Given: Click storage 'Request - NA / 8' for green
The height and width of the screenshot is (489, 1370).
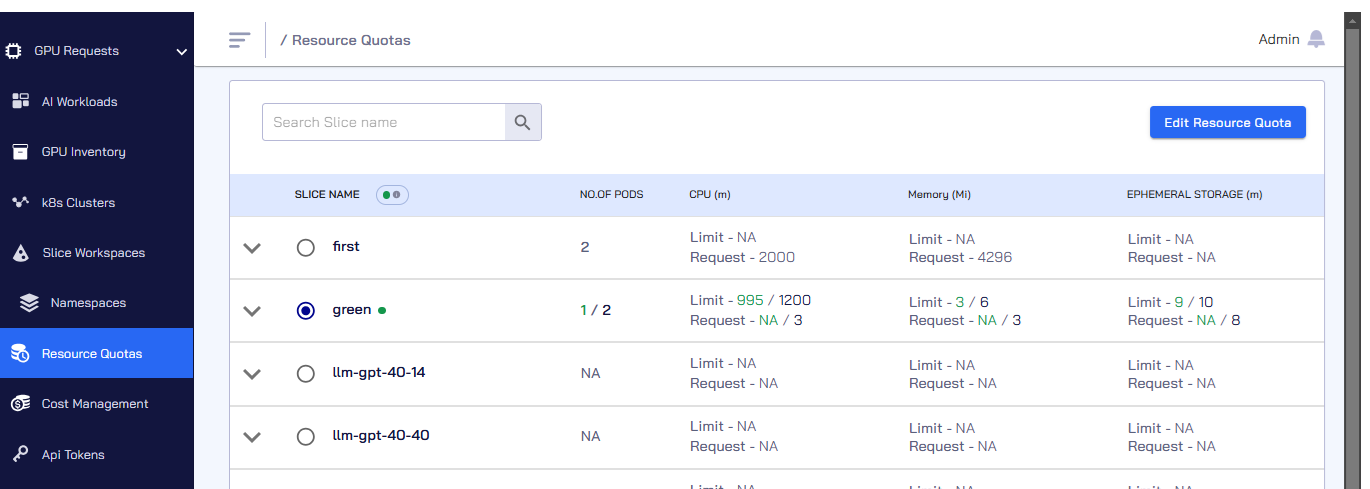Looking at the screenshot, I should point(1184,320).
